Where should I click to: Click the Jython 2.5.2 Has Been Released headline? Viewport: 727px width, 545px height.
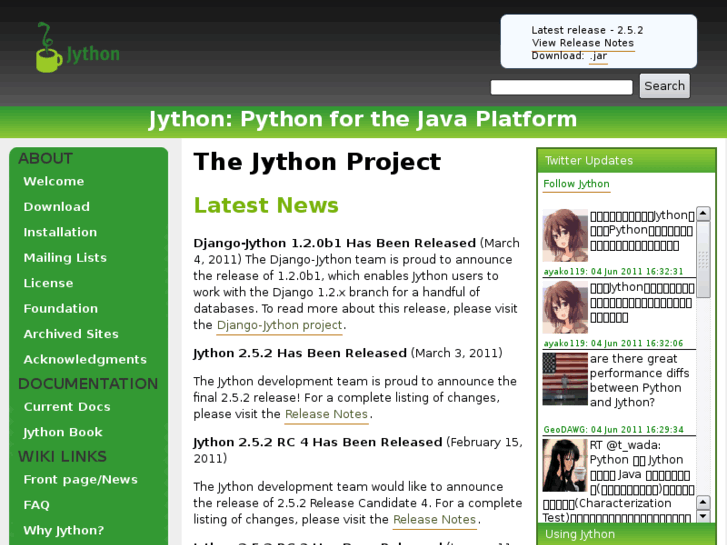coord(300,353)
